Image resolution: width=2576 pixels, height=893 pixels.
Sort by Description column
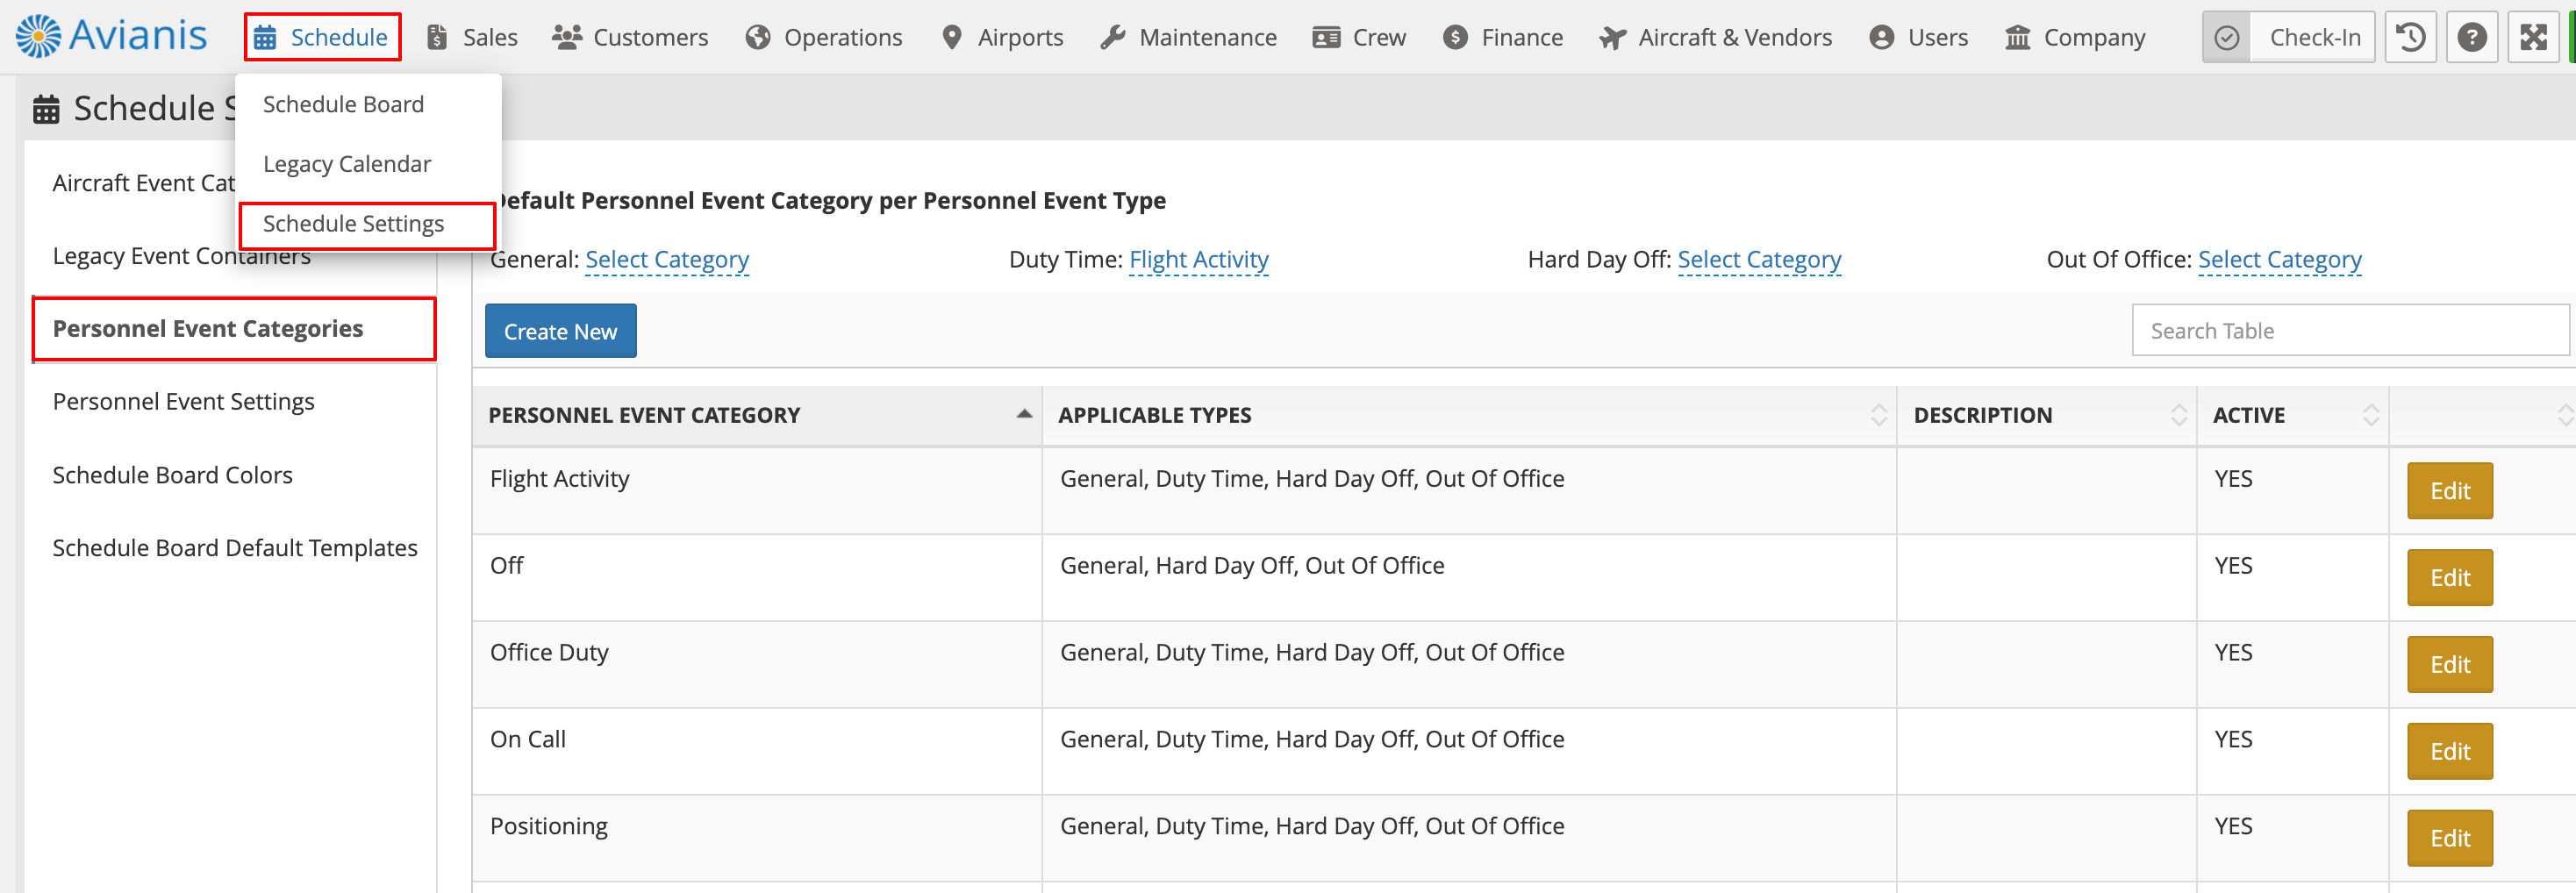point(2047,415)
